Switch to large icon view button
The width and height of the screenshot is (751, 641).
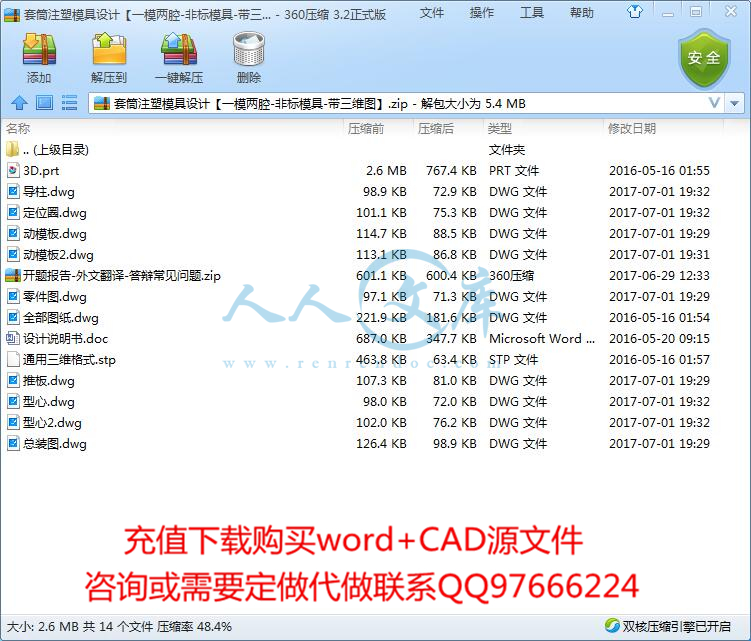point(44,103)
